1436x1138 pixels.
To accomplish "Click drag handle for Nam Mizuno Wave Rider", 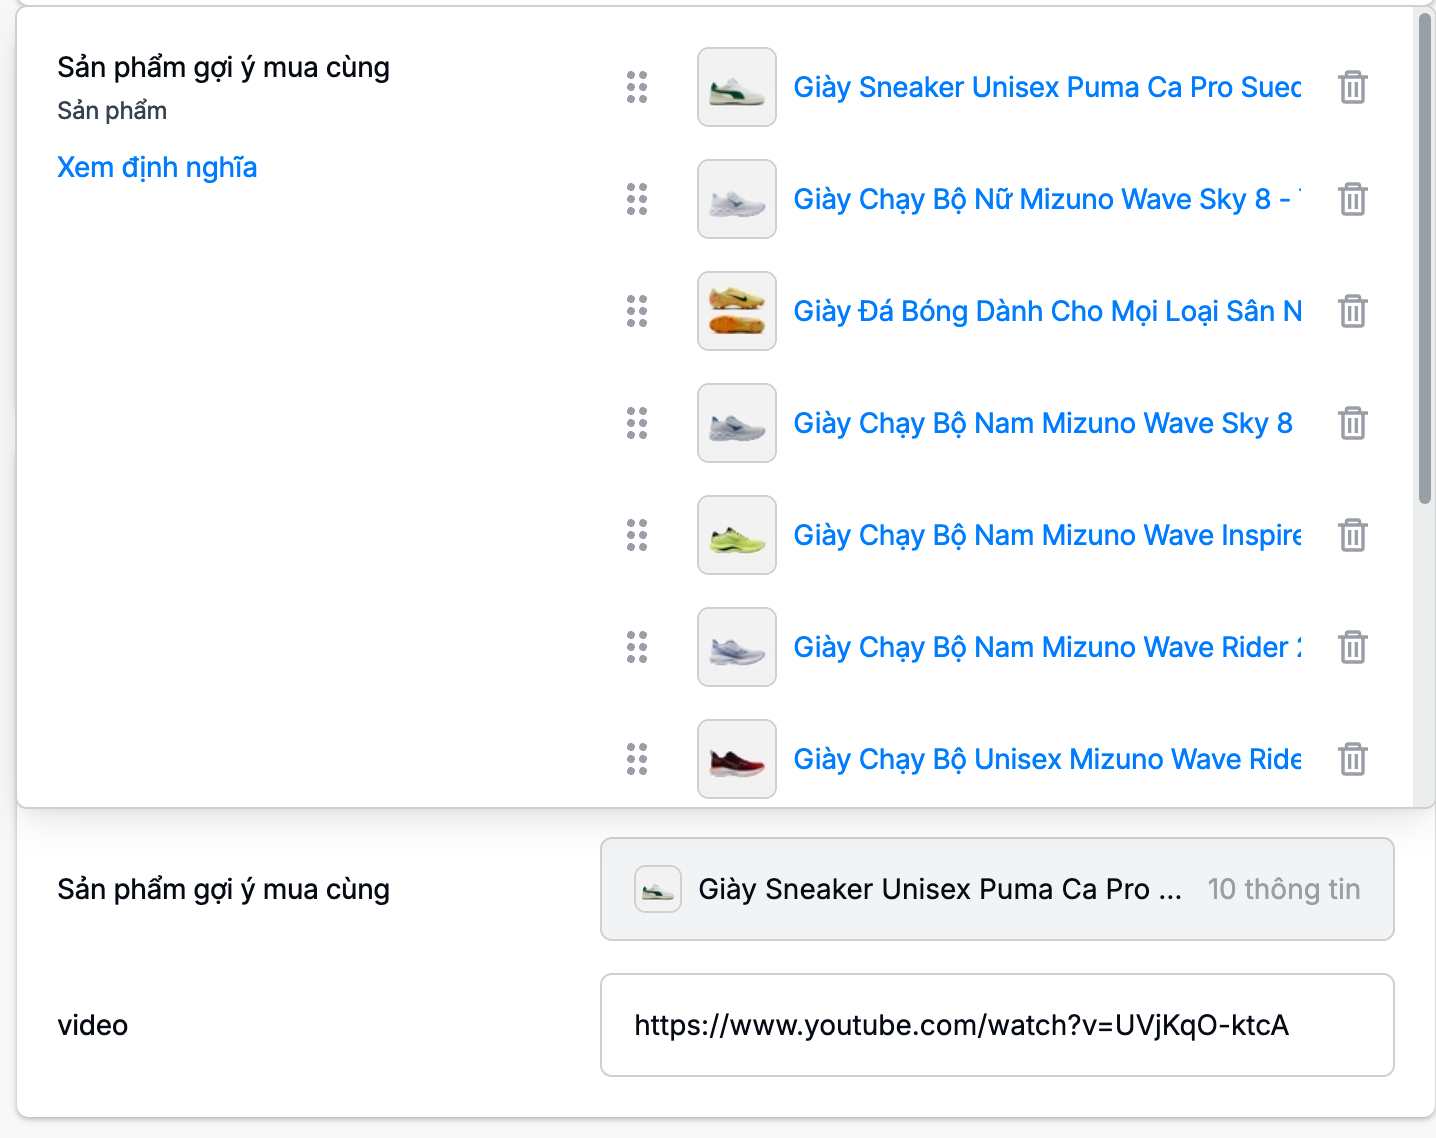I will click(x=637, y=647).
